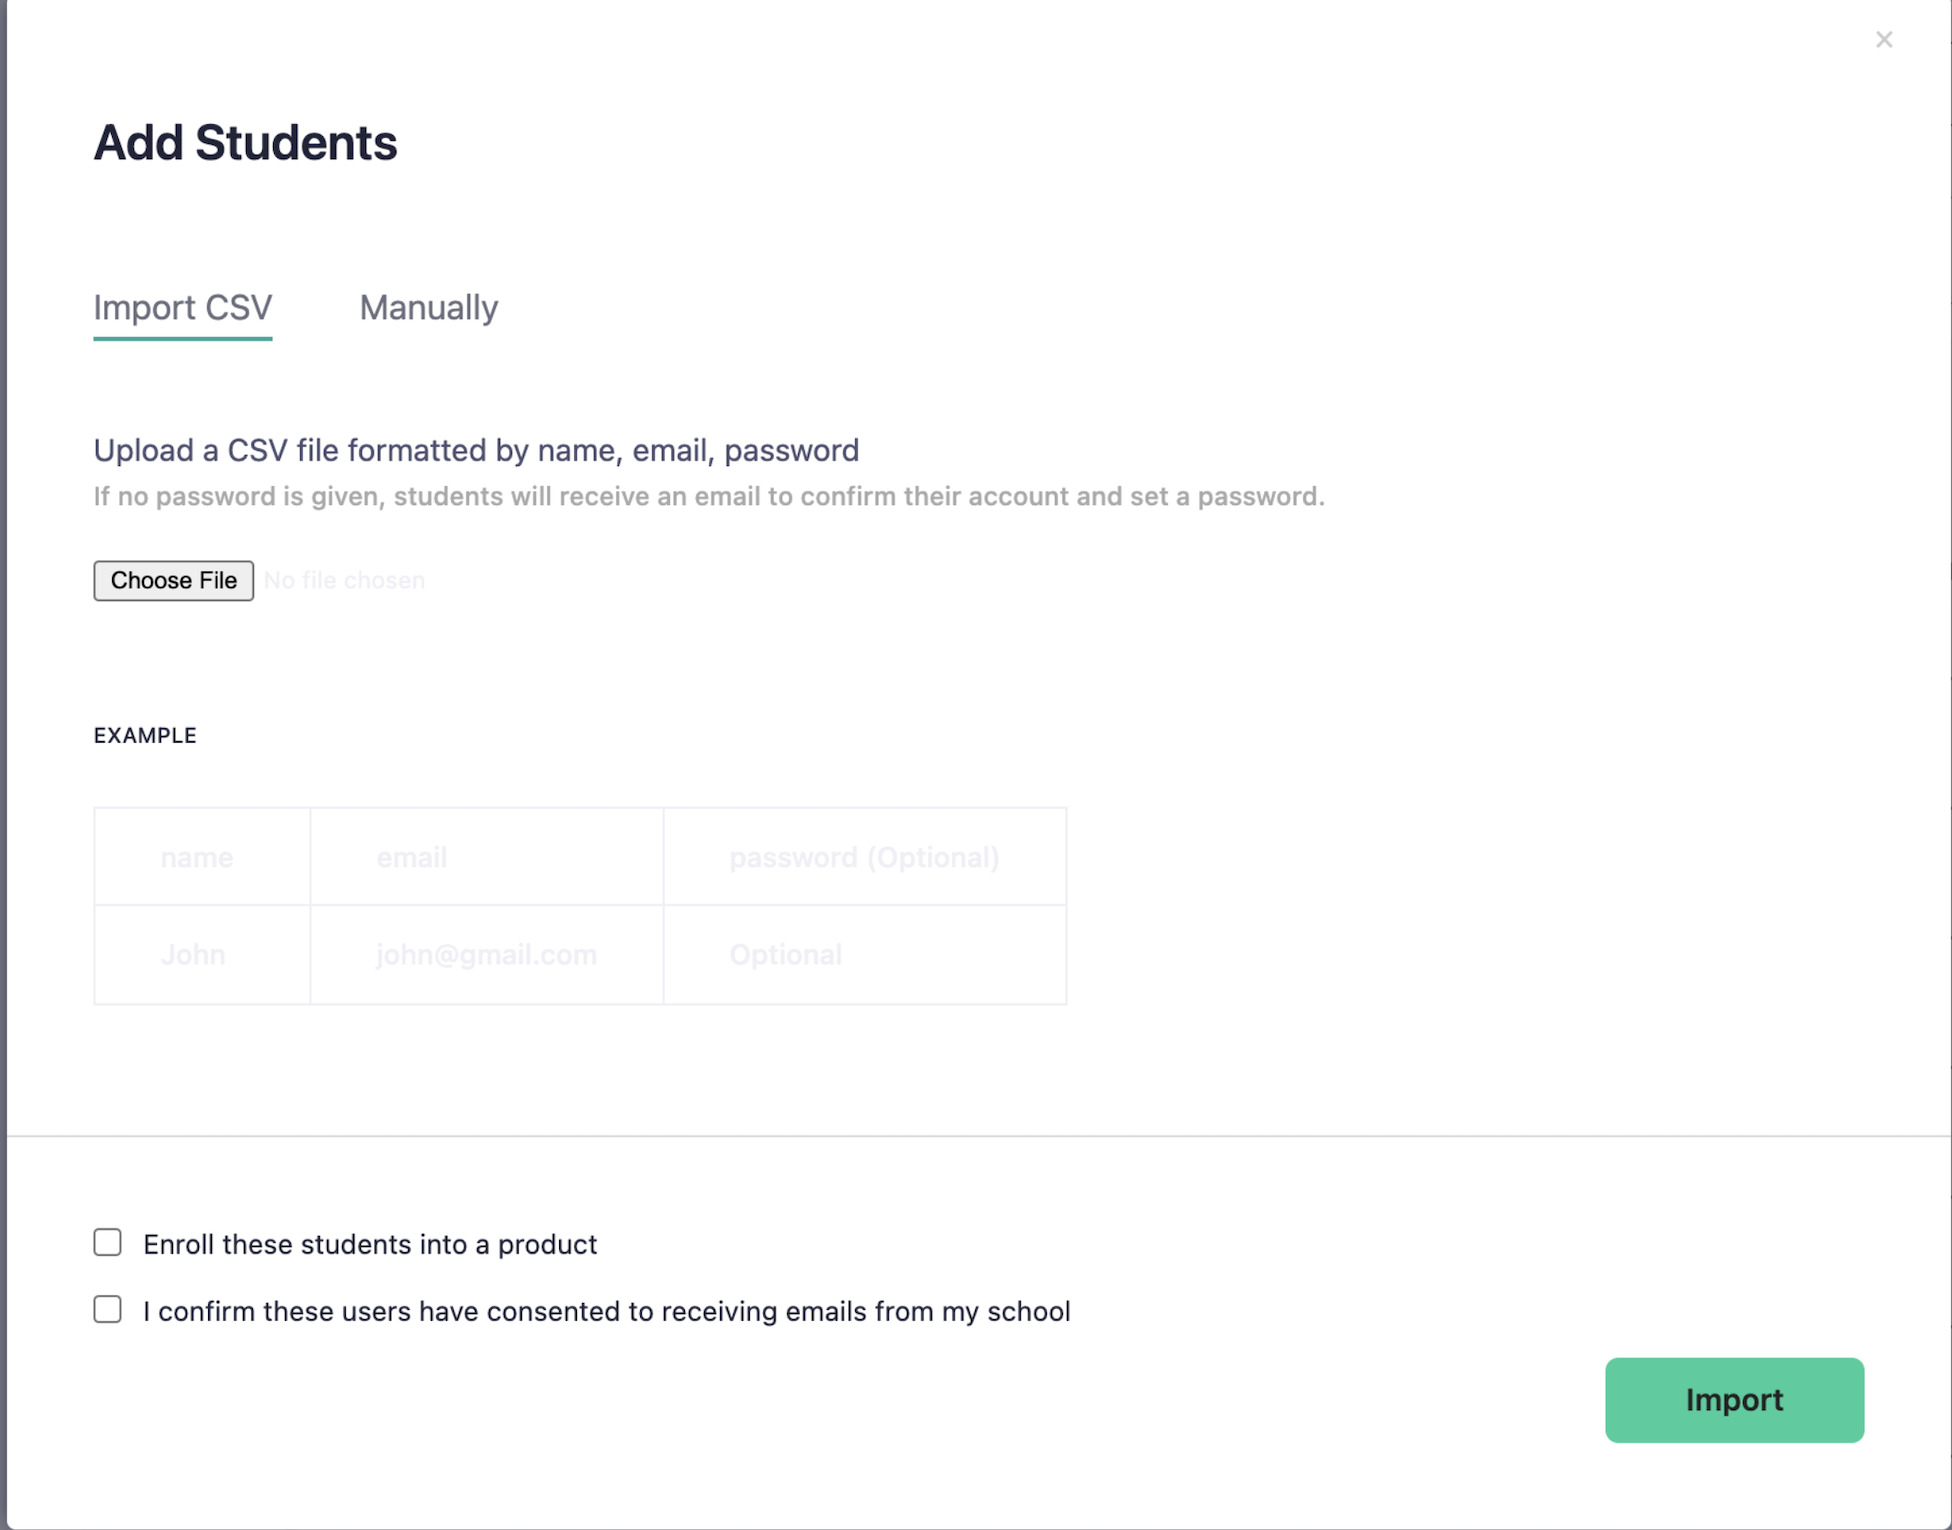Click the 'password (Optional)' header cell
Viewport: 1952px width, 1530px height.
coord(864,857)
